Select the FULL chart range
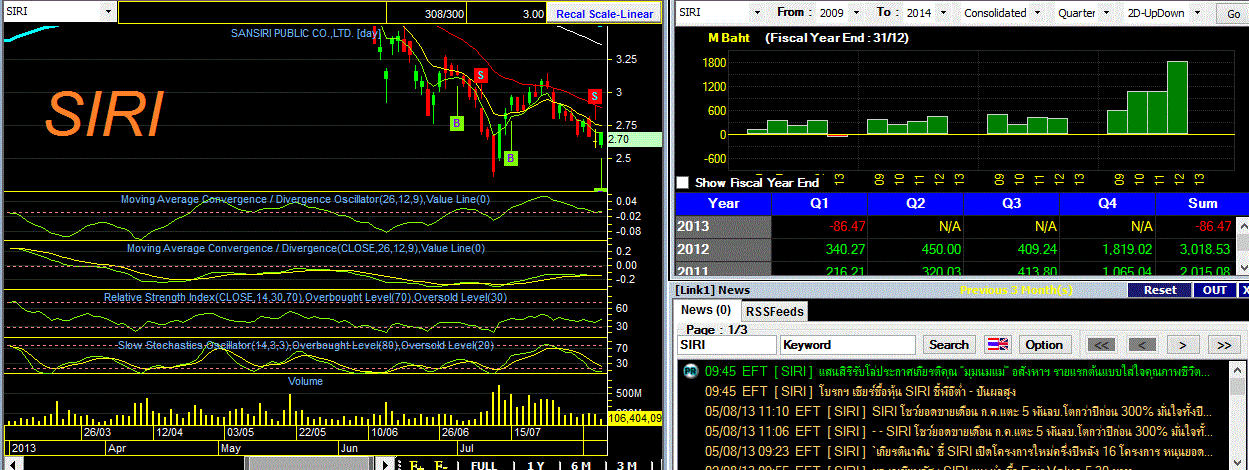1249x470 pixels. point(484,465)
